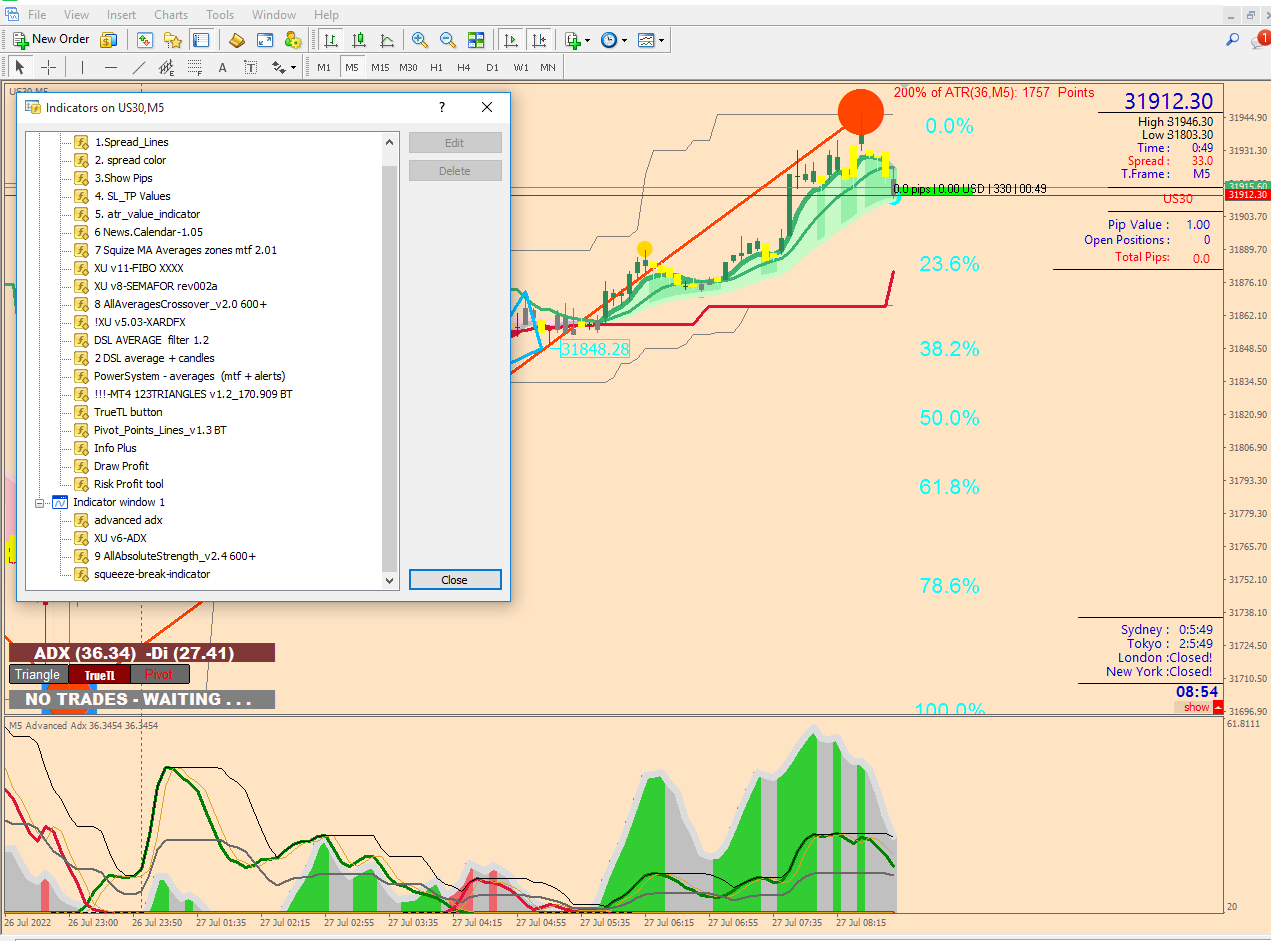Click the indicator list vertical scrollbar
Screen dimensions: 1271x941
pos(390,360)
